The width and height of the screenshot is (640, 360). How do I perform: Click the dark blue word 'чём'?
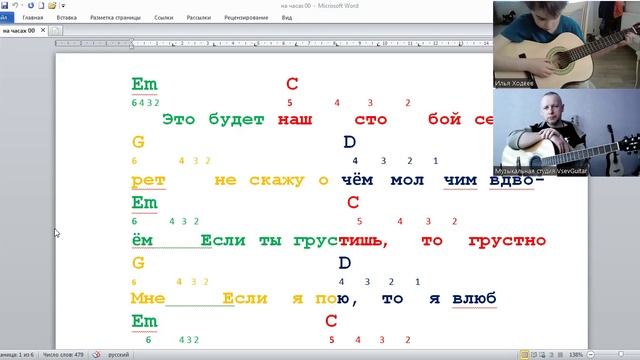click(x=357, y=180)
